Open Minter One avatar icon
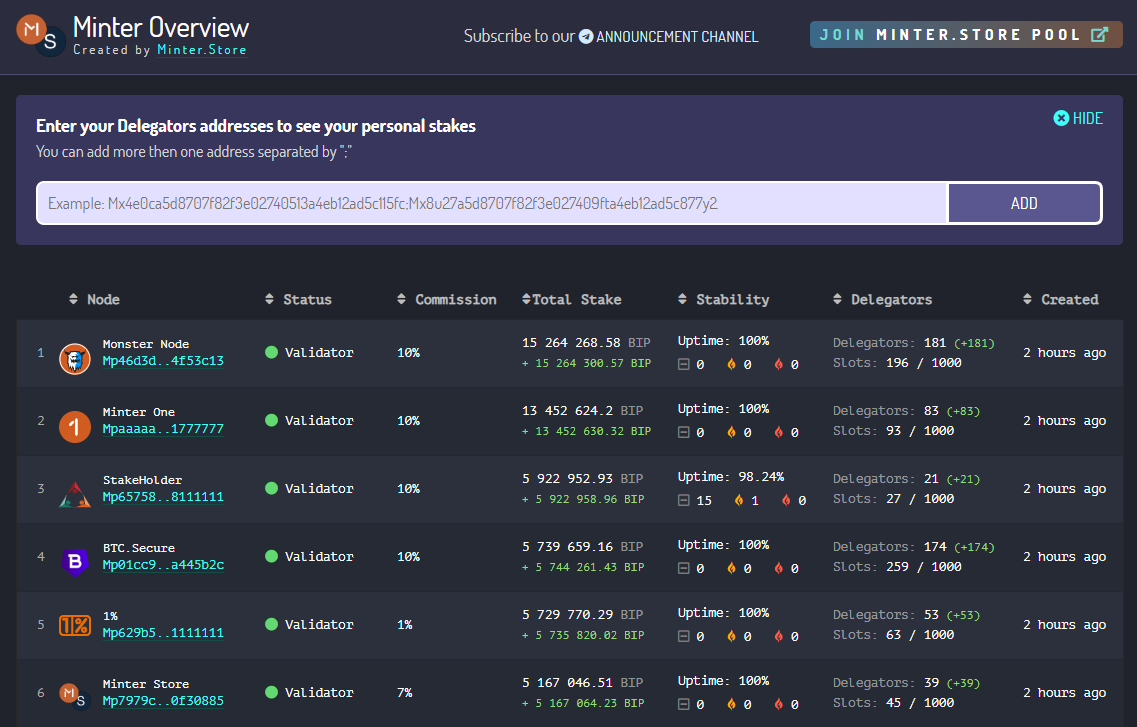This screenshot has height=727, width=1137. (75, 426)
